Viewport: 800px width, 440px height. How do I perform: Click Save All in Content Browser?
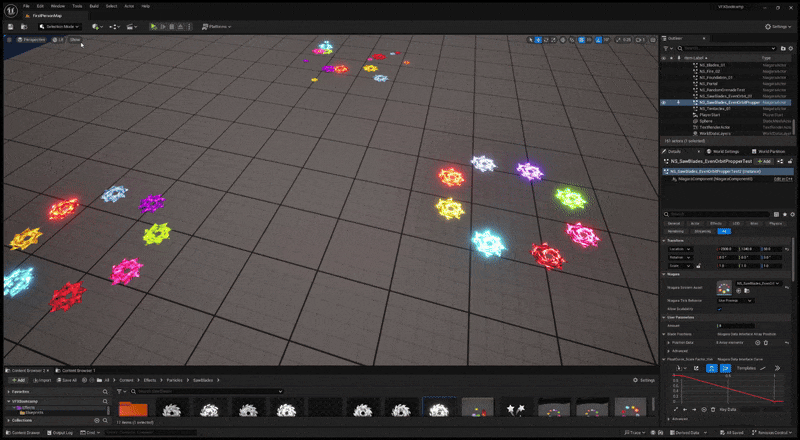(67, 380)
